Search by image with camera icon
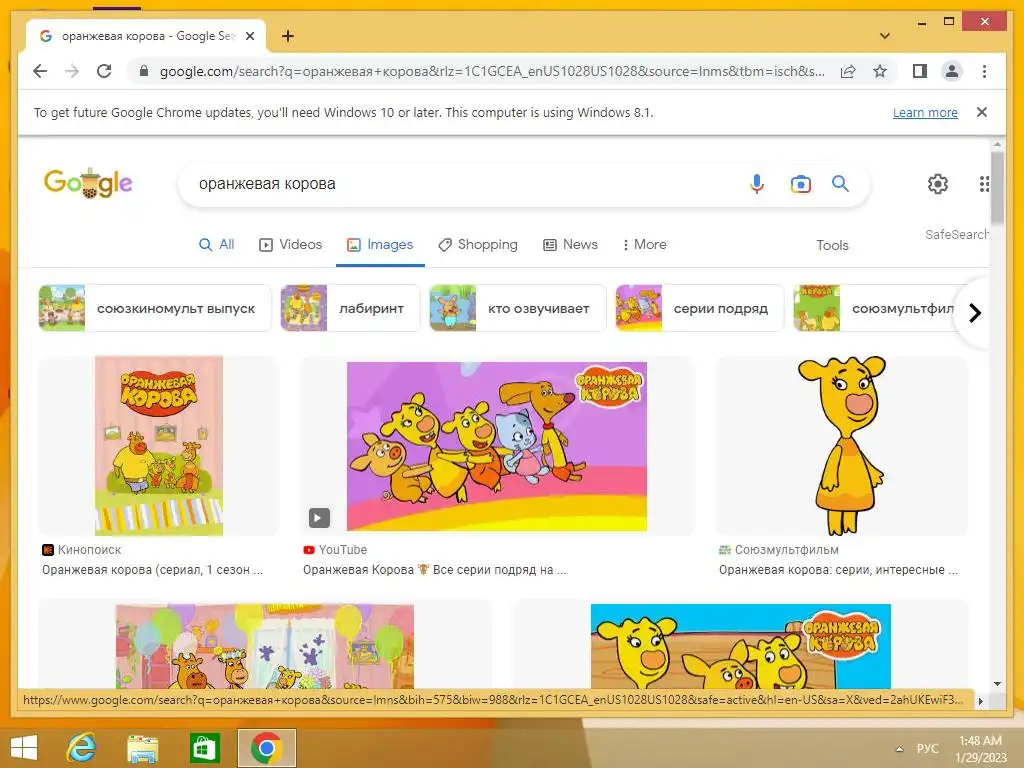1024x768 pixels. click(801, 184)
